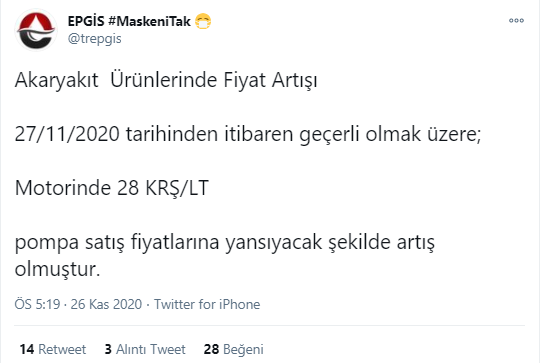Click the 27/11/2020 date in the tweet body
This screenshot has width=546, height=363.
point(67,134)
